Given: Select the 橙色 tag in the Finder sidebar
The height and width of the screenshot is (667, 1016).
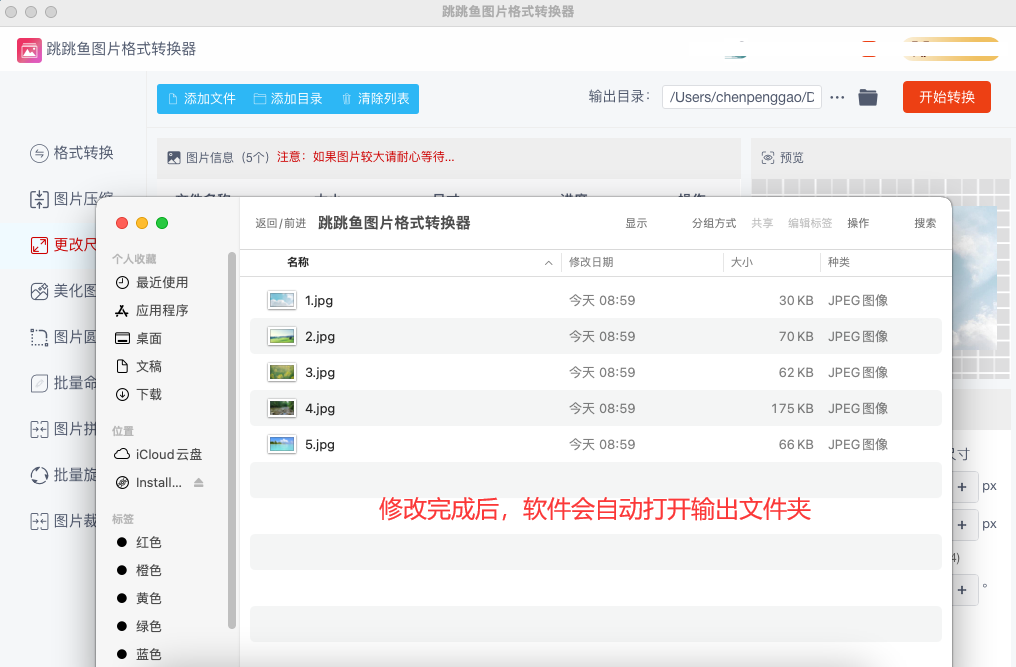Looking at the screenshot, I should tap(139, 570).
